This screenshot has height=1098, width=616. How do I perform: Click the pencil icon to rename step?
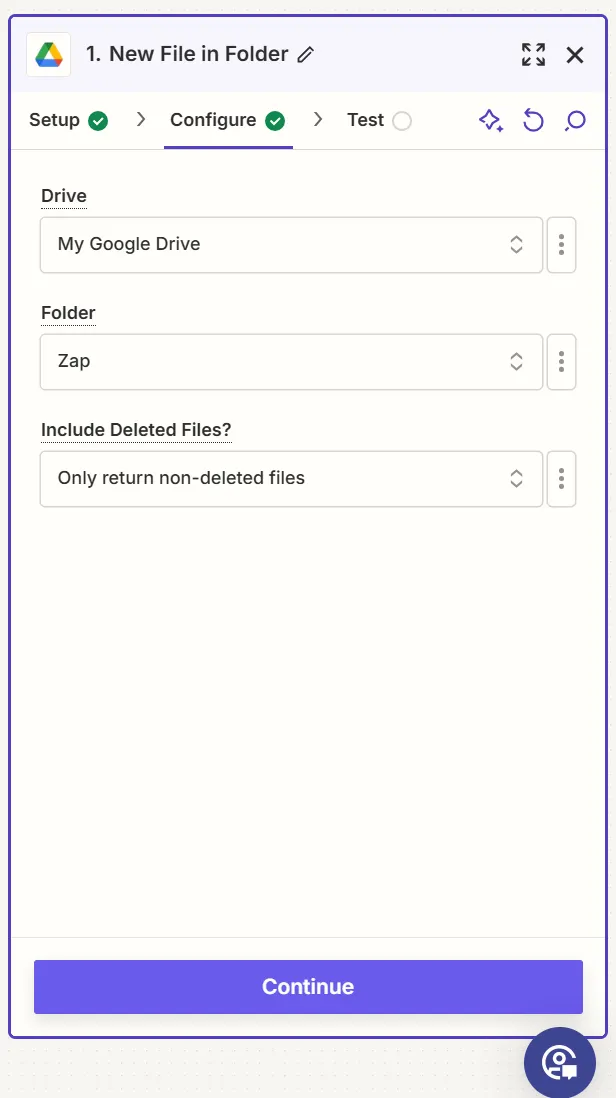click(306, 55)
